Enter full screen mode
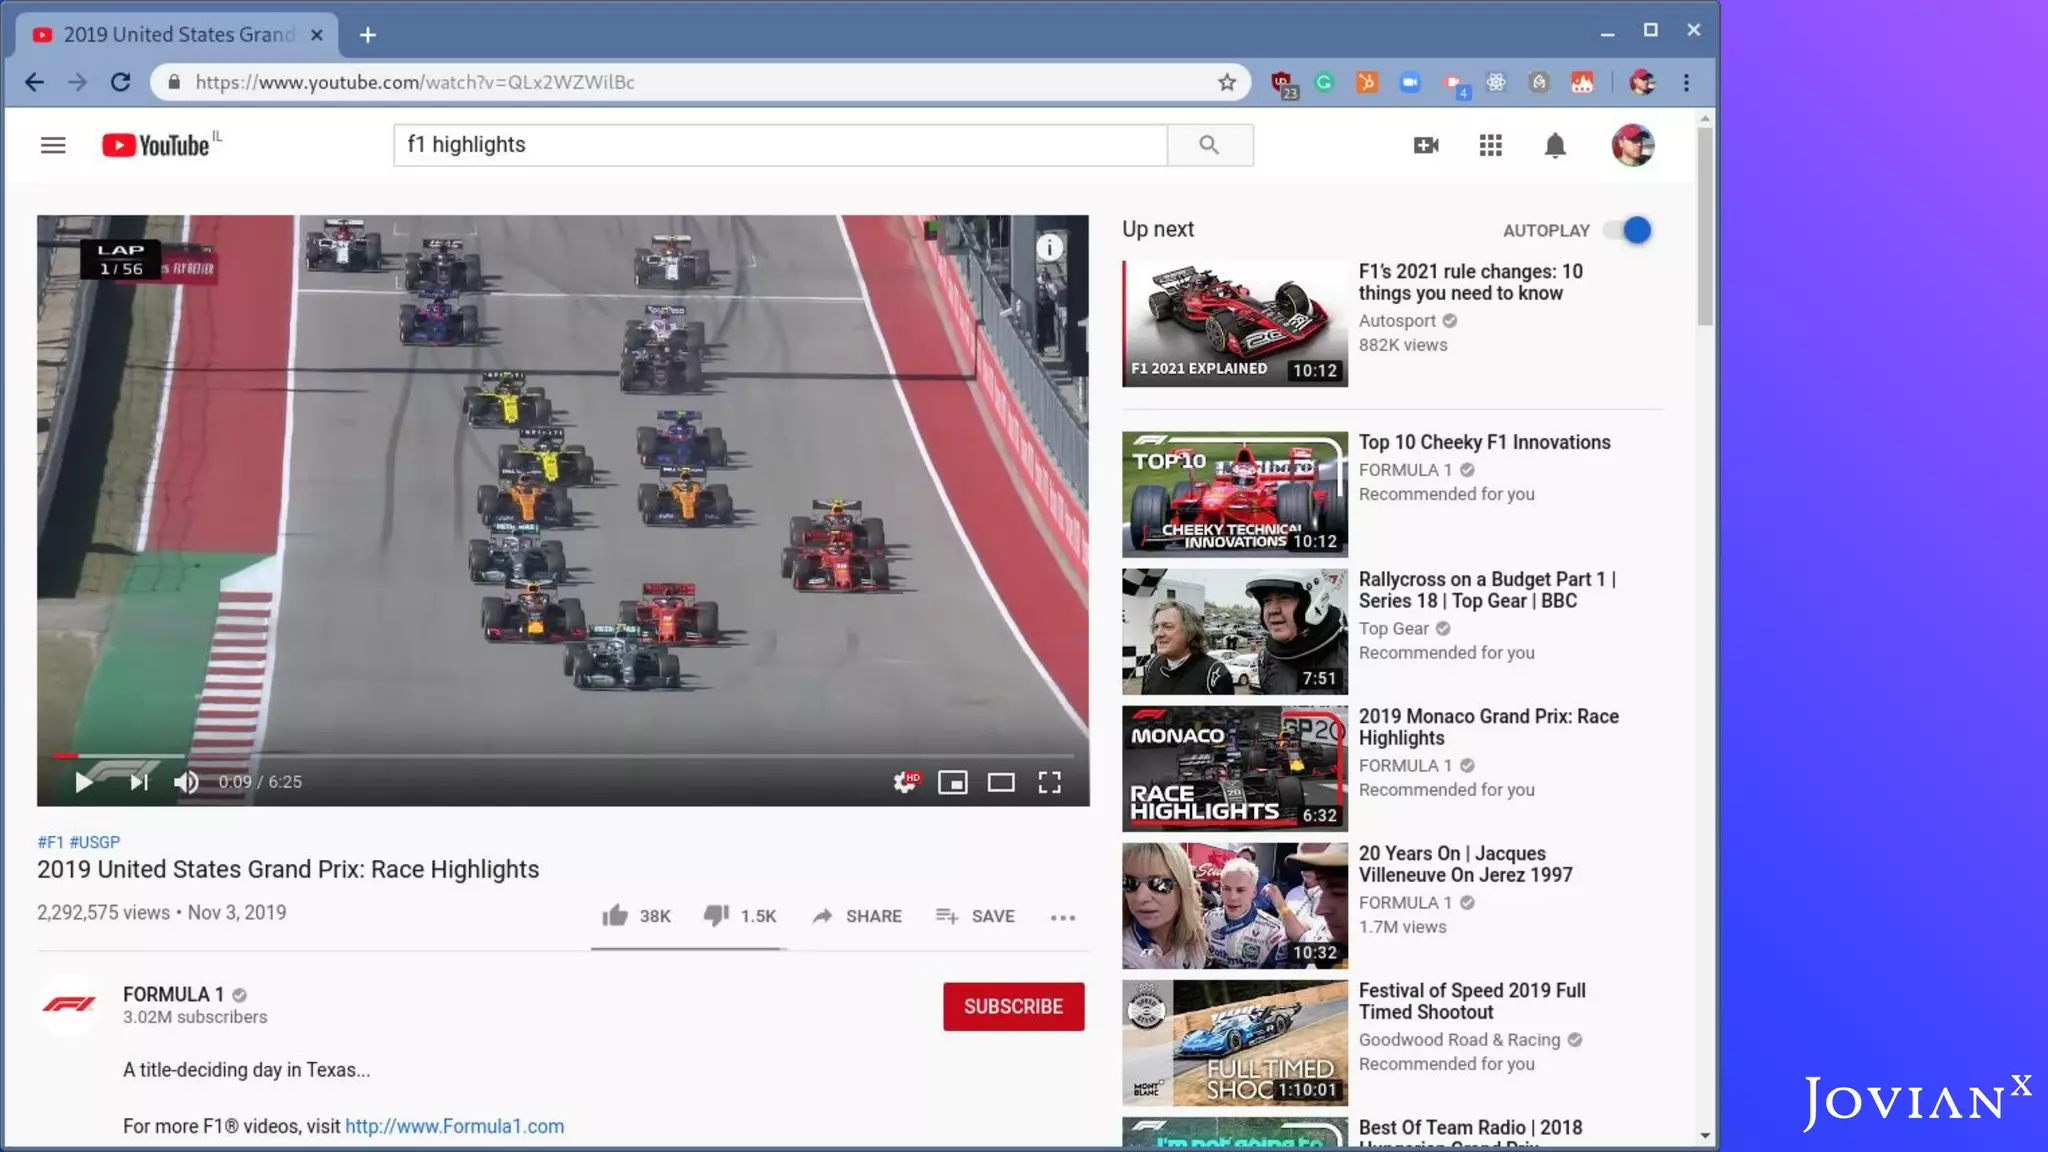This screenshot has height=1152, width=2048. [1049, 782]
